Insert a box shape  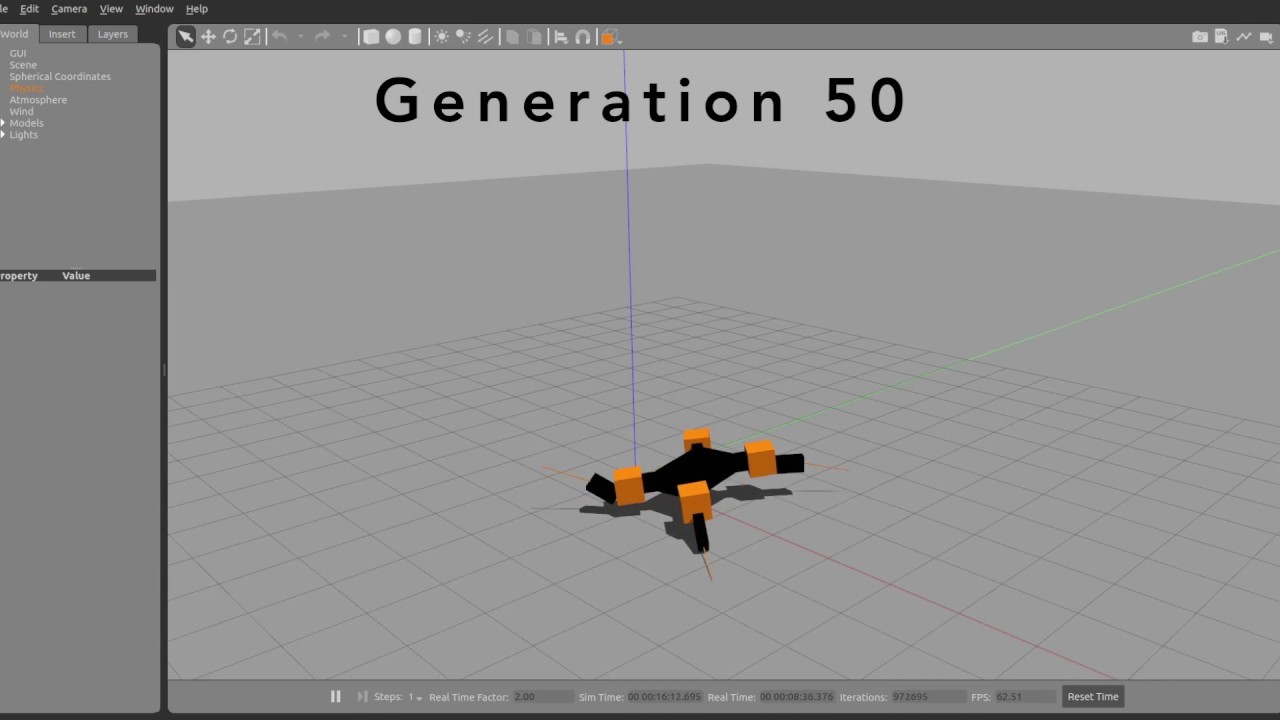[371, 37]
